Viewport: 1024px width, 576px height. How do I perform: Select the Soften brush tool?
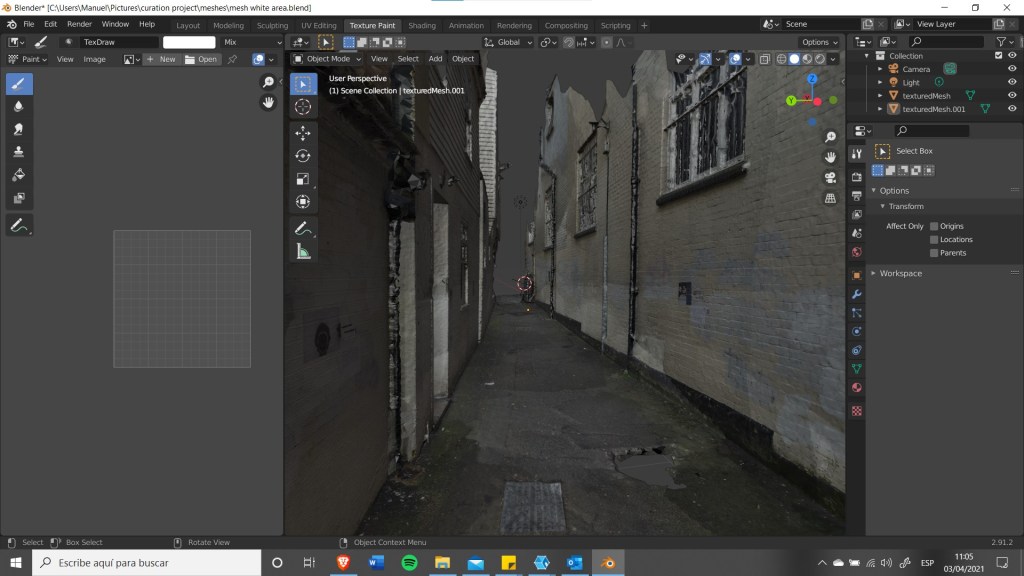19,106
